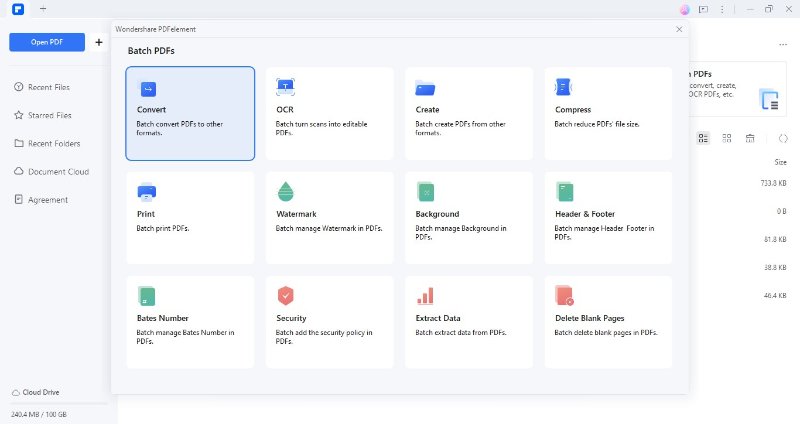Click the Delete Blank Pages card title
The height and width of the screenshot is (424, 800).
tap(590, 318)
